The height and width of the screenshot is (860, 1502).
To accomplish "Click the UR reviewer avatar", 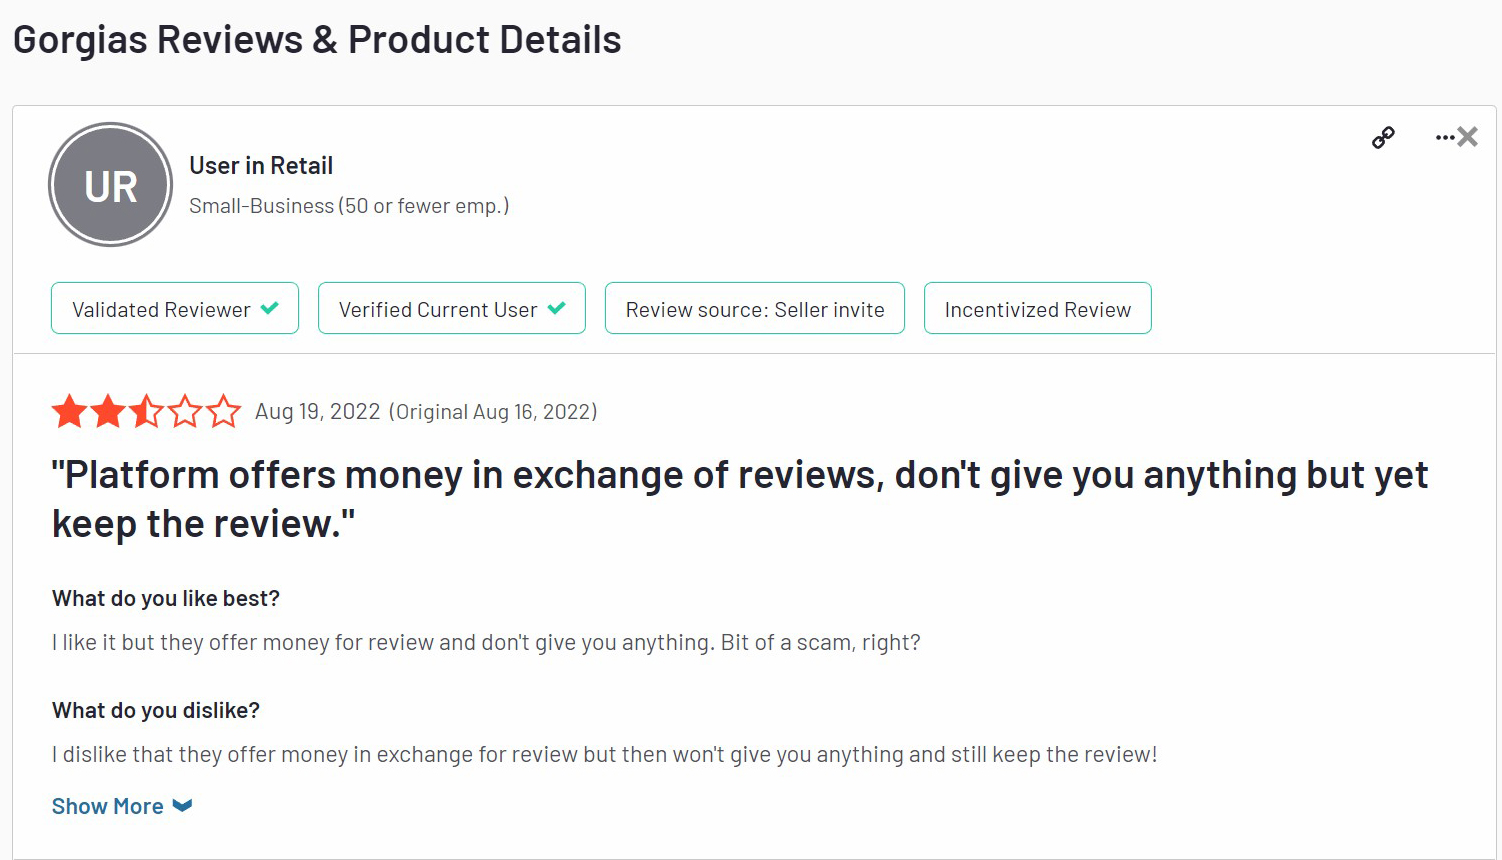I will pos(110,184).
